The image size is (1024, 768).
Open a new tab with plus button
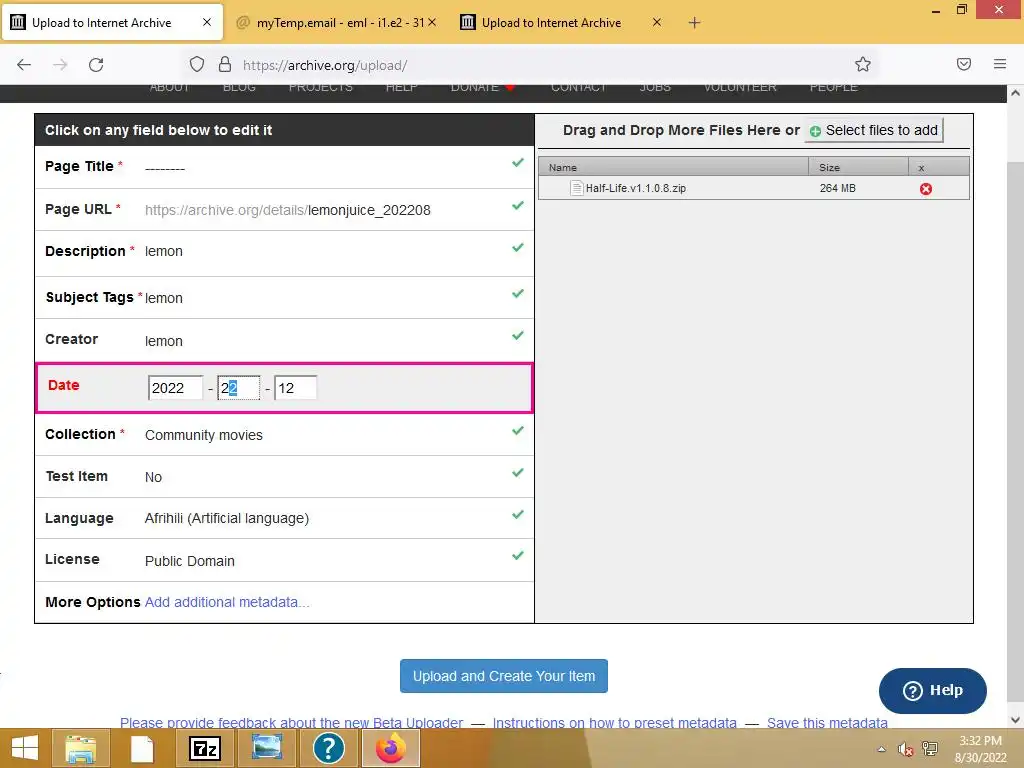pos(694,23)
